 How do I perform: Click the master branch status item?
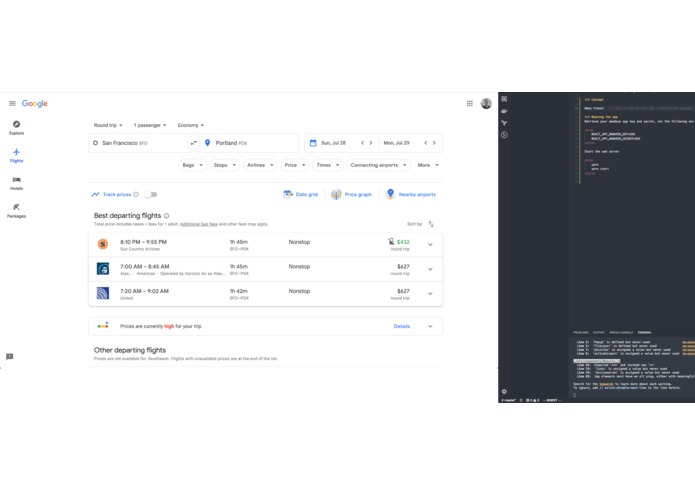509,400
